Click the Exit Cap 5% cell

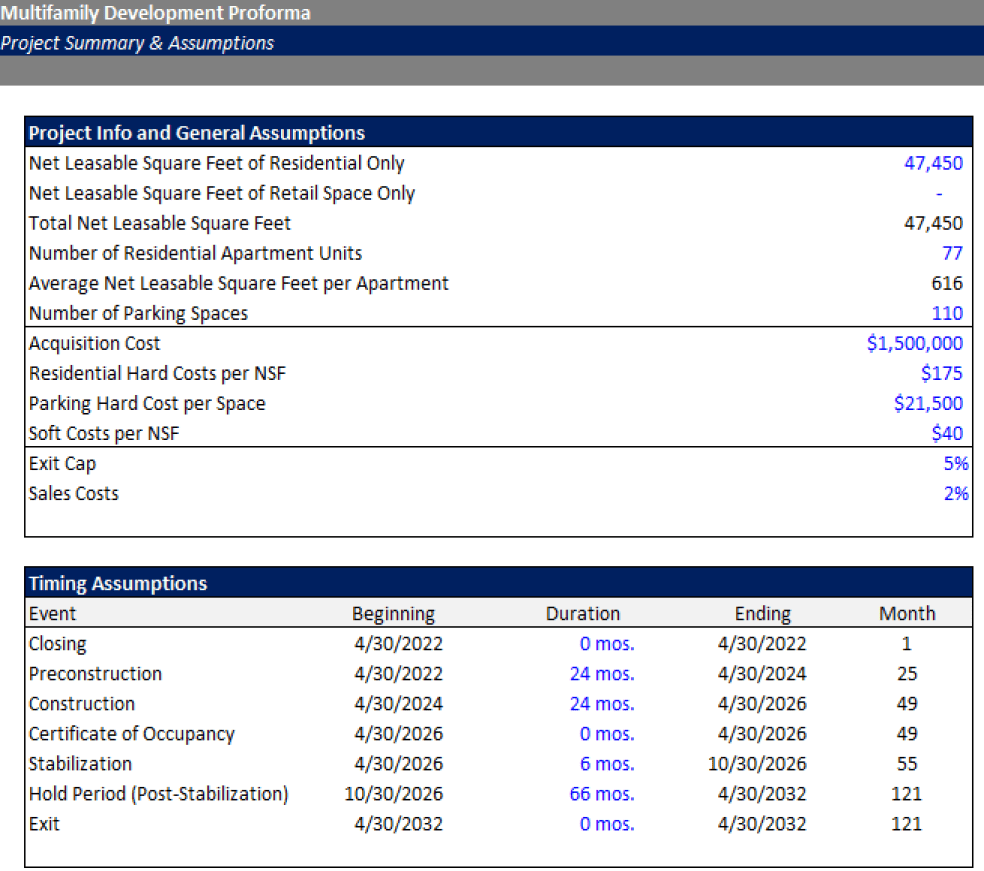955,464
